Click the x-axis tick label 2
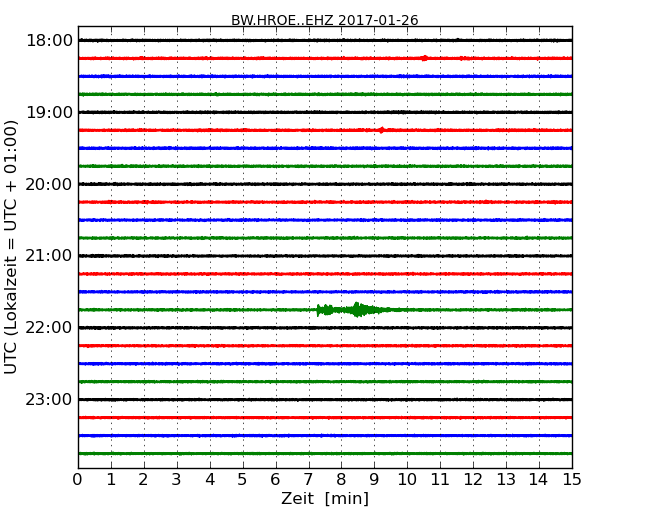This screenshot has width=650, height=520. coord(143,479)
